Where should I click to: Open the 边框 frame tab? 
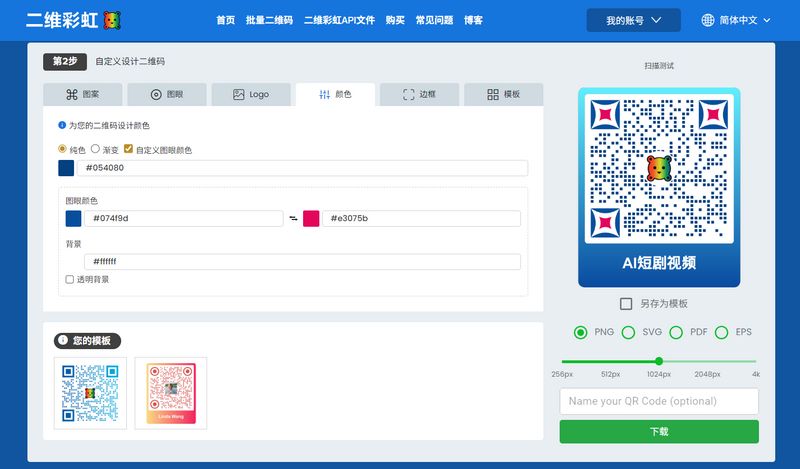(419, 95)
